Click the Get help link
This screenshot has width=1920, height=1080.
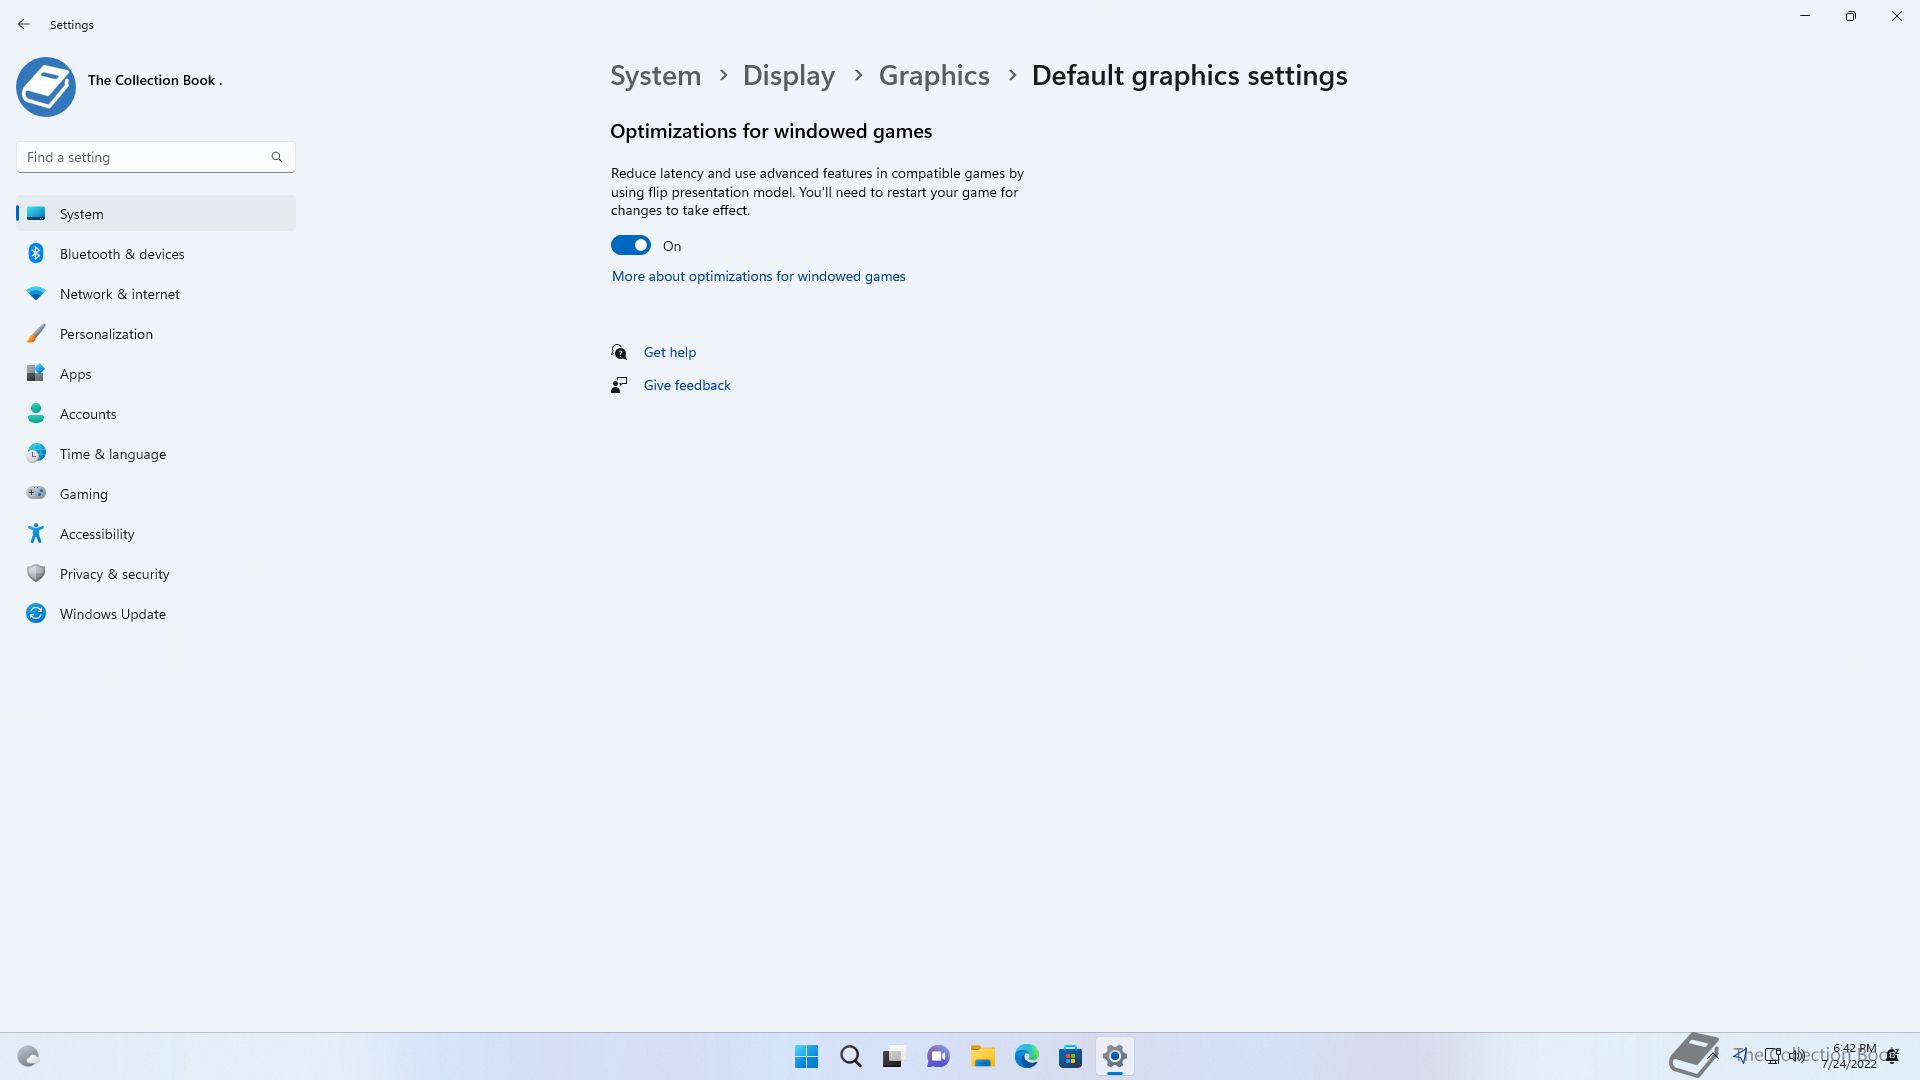(x=670, y=352)
